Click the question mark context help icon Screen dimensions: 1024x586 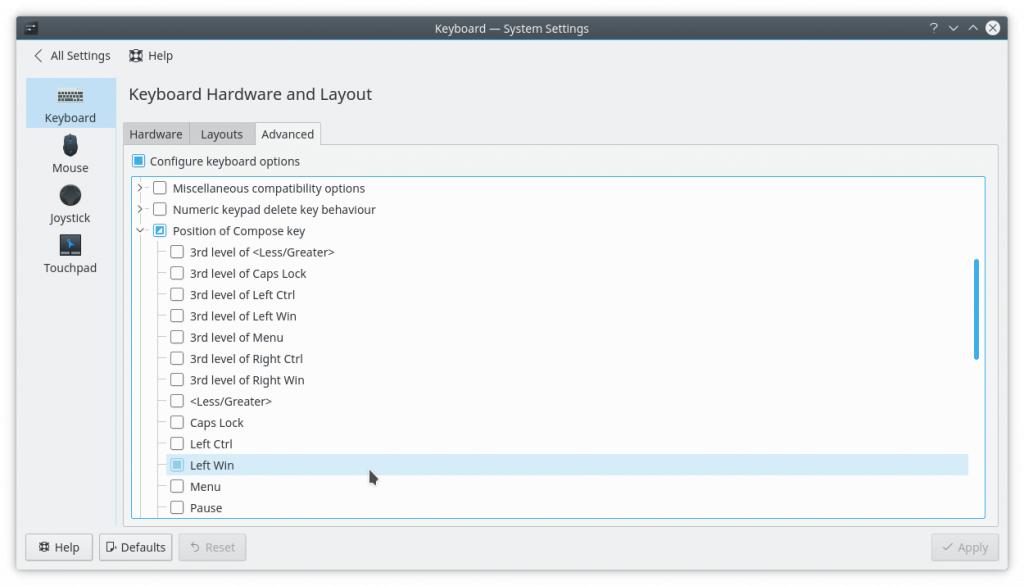[934, 28]
